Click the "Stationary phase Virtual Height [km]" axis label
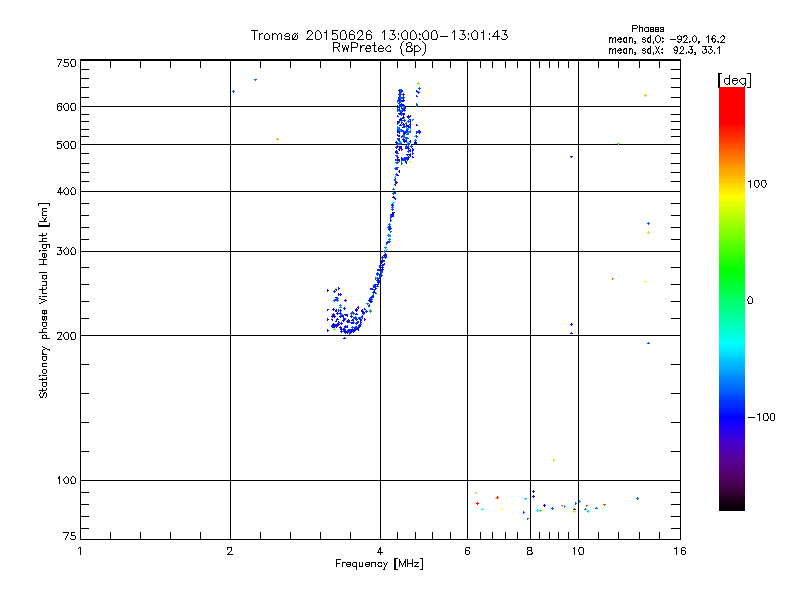The height and width of the screenshot is (600, 800). [43, 300]
